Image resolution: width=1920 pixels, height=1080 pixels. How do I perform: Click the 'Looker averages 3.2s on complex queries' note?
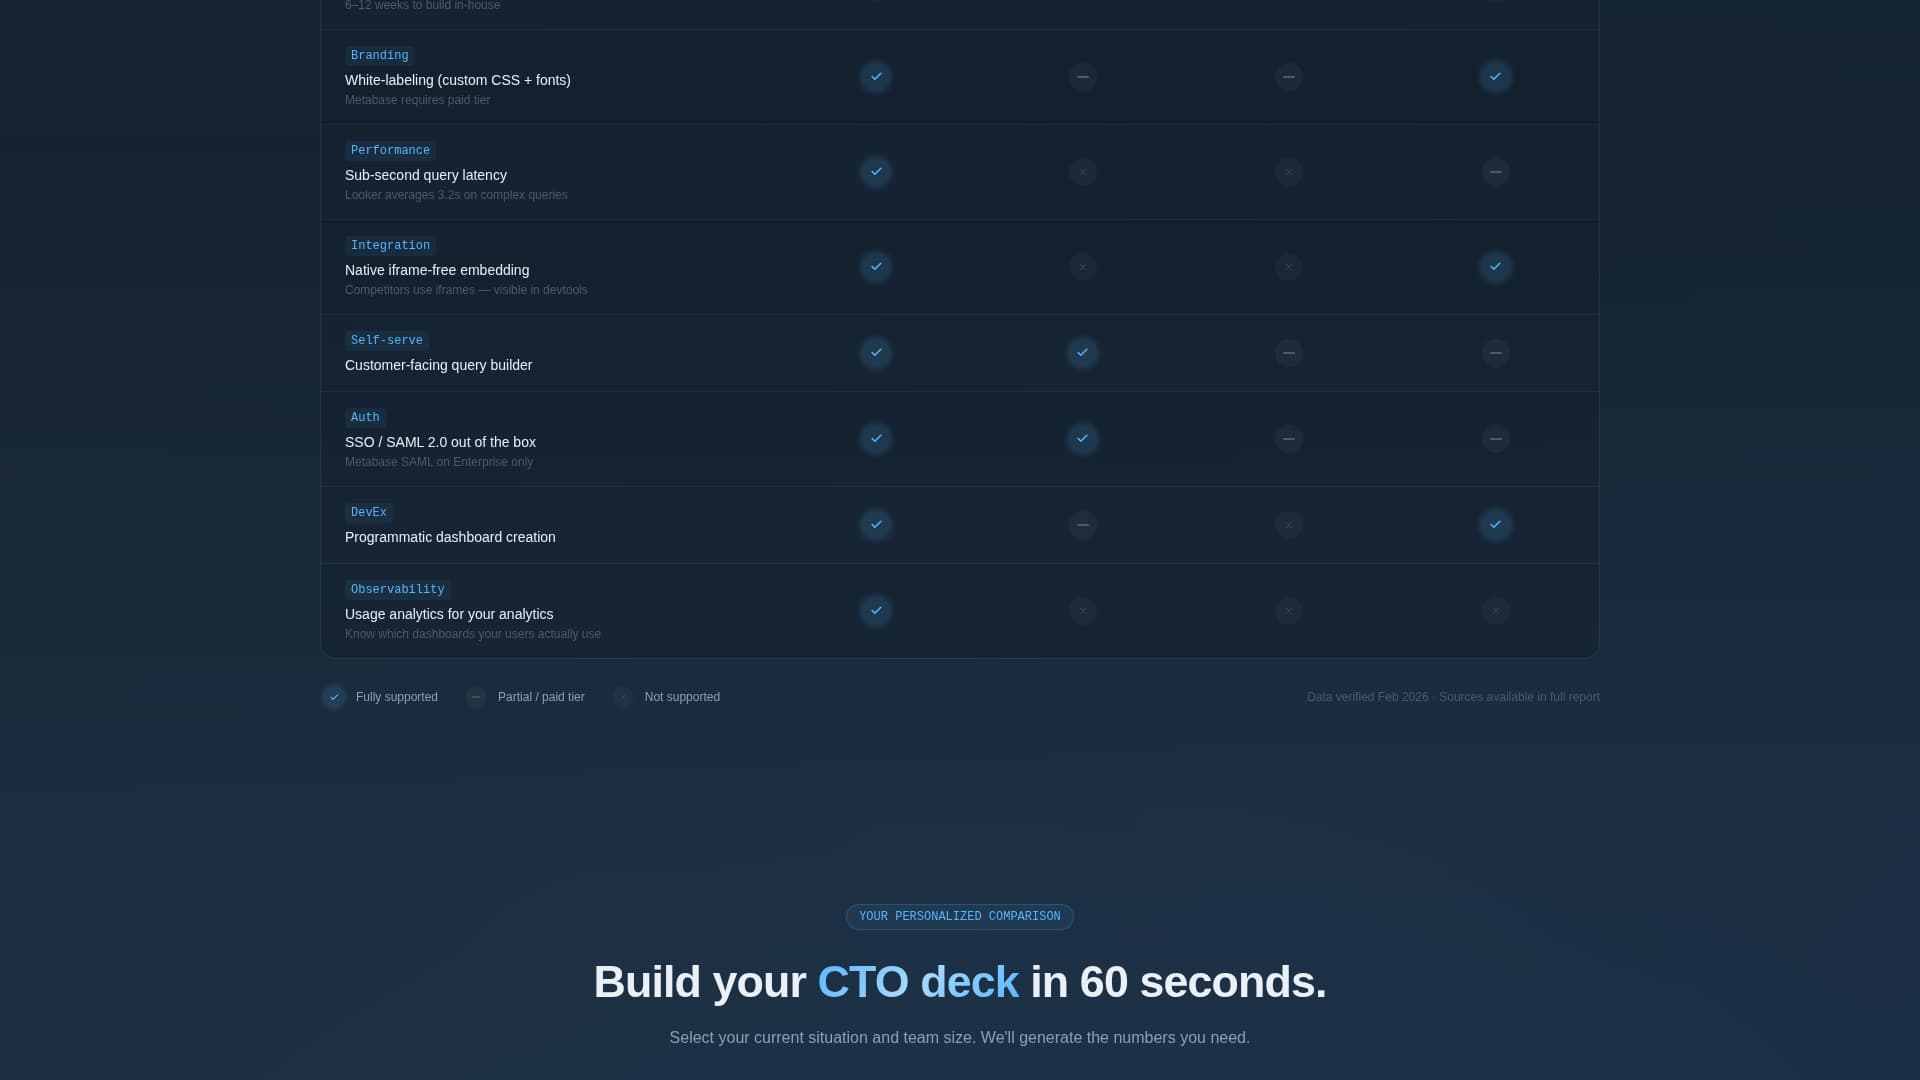point(456,195)
